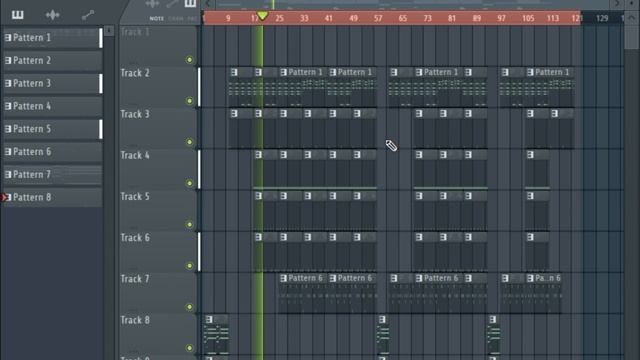Toggle the Track 3 mute switch

[x=189, y=142]
